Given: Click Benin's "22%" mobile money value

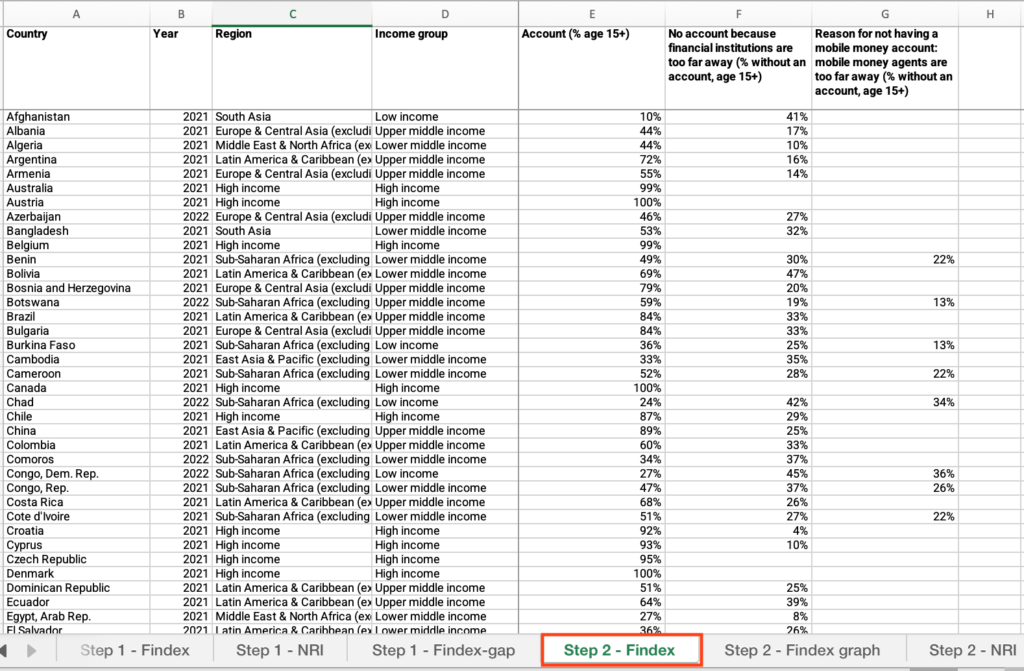Looking at the screenshot, I should [885, 260].
